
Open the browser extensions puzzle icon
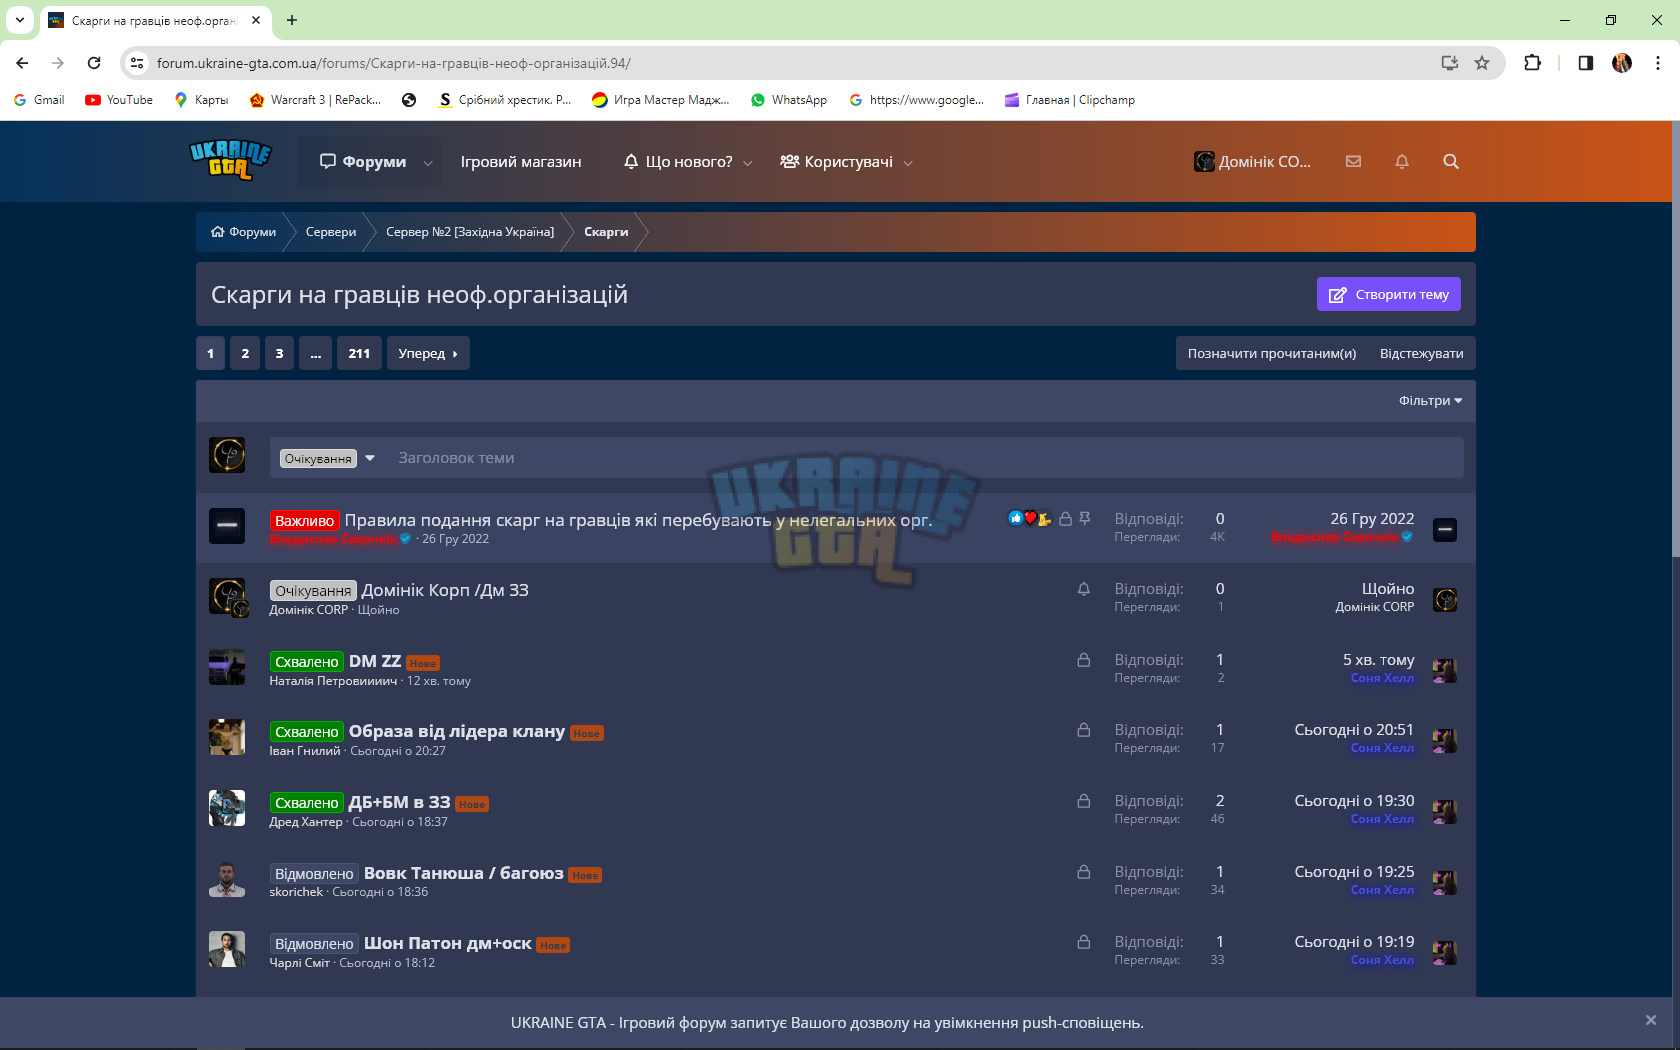(1532, 63)
